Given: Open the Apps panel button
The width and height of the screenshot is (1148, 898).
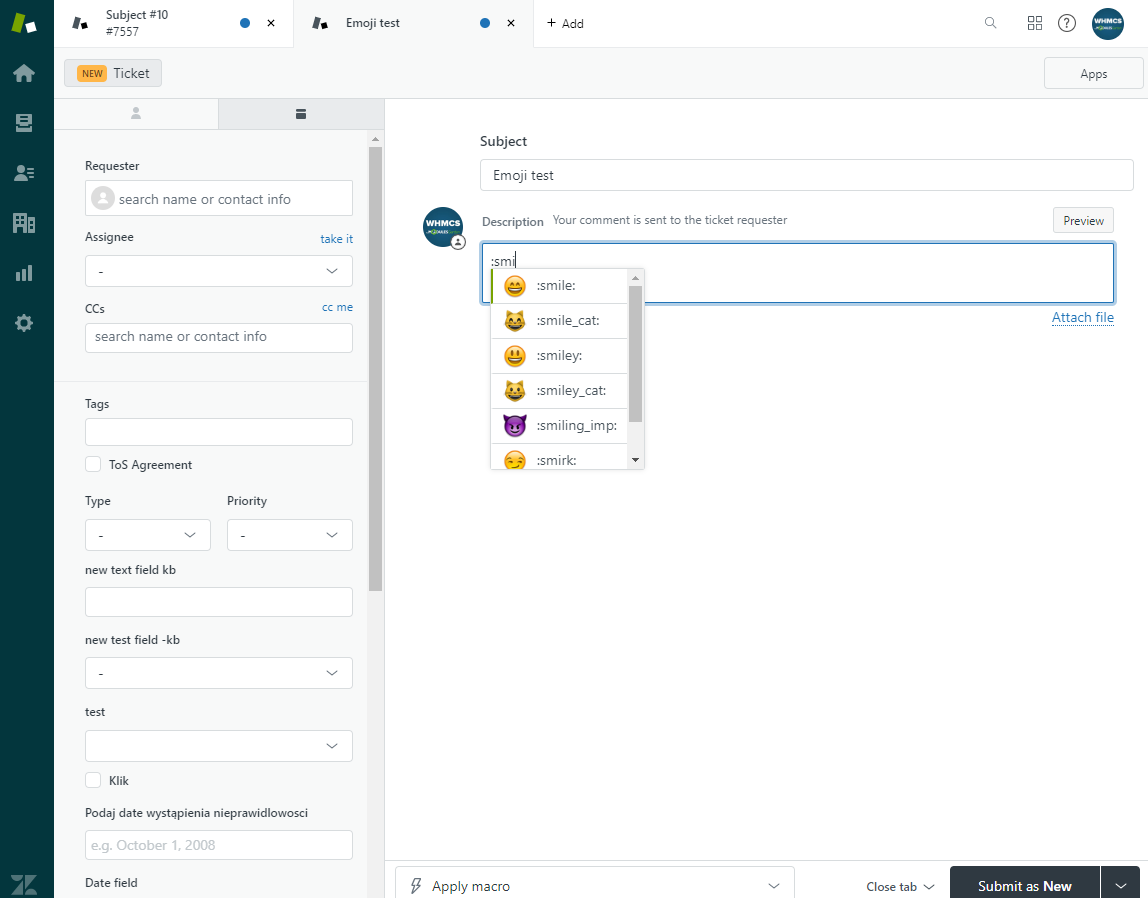Looking at the screenshot, I should 1093,74.
